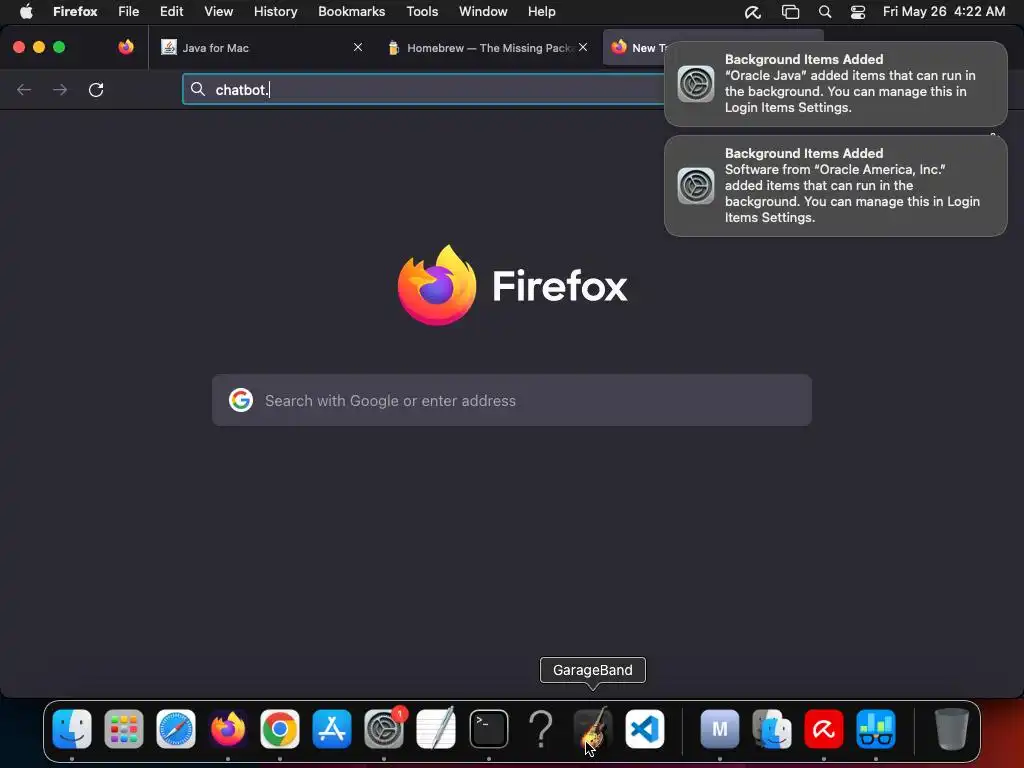Click the Avira menu bar icon

(x=753, y=12)
